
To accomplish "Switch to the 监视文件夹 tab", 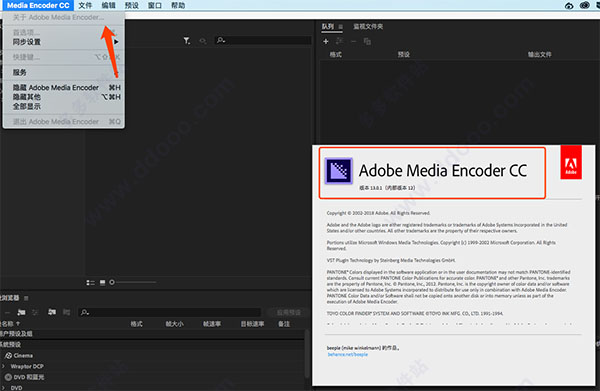I will (x=368, y=26).
